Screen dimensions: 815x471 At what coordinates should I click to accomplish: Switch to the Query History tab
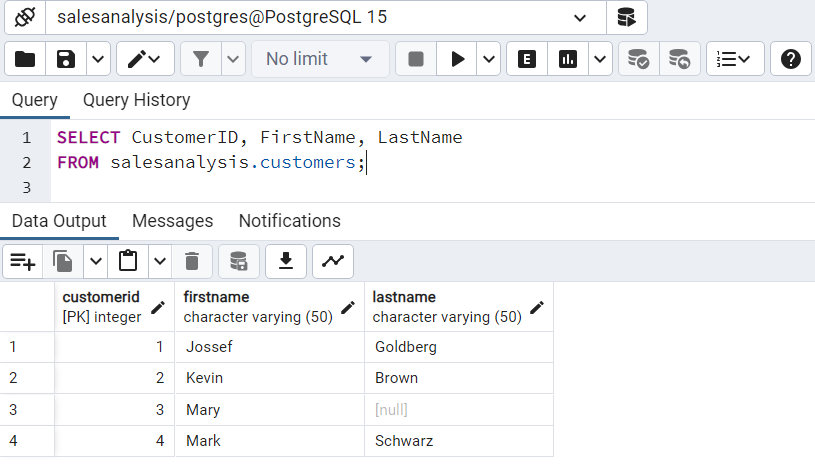(x=136, y=100)
